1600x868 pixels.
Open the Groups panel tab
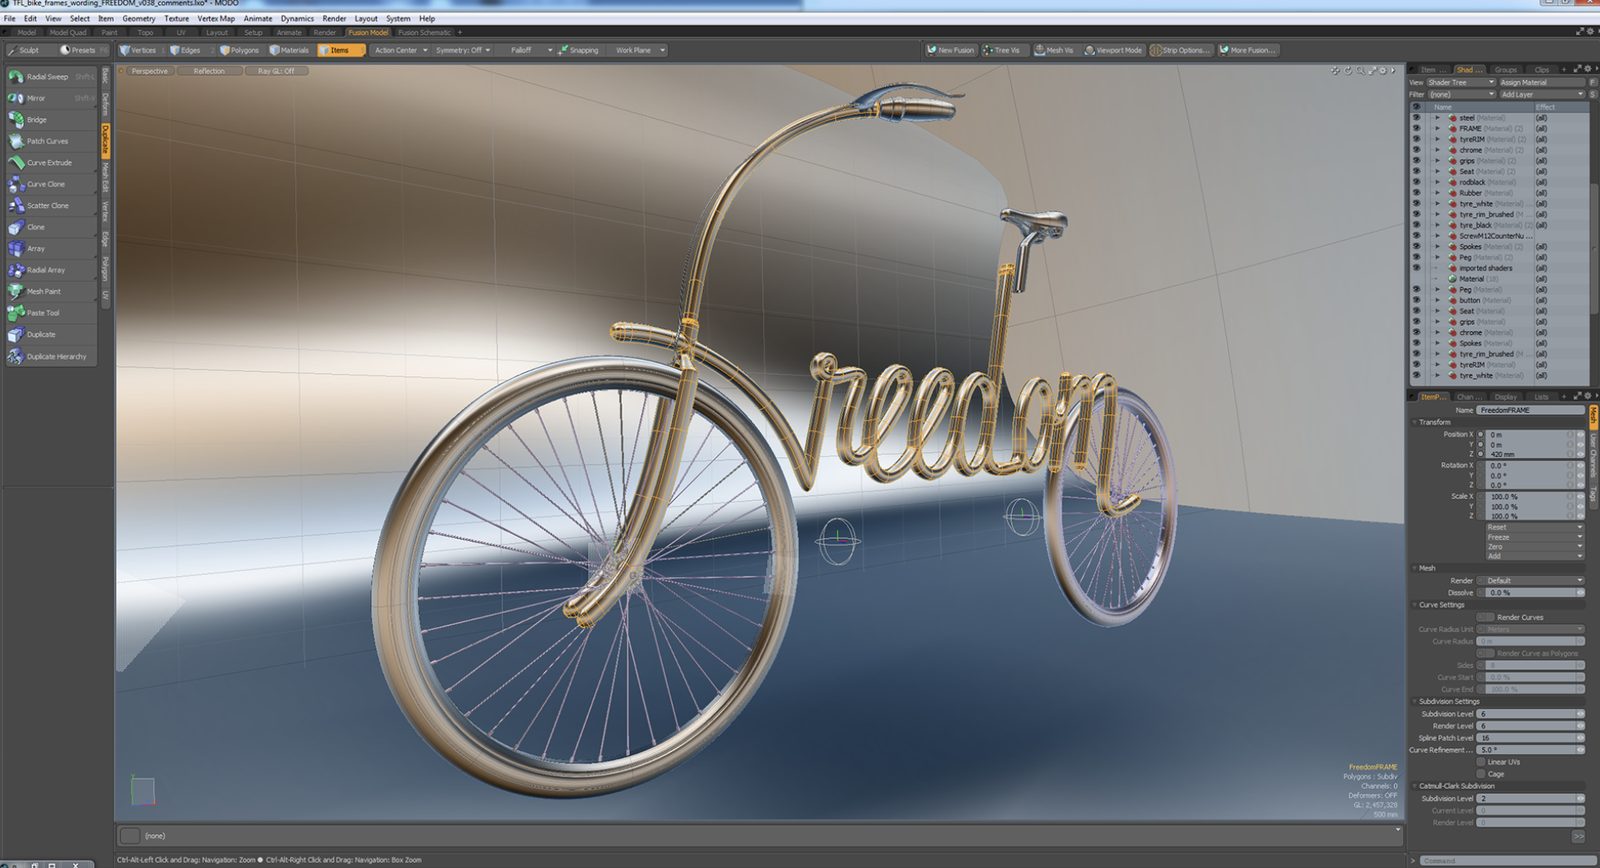(x=1506, y=70)
